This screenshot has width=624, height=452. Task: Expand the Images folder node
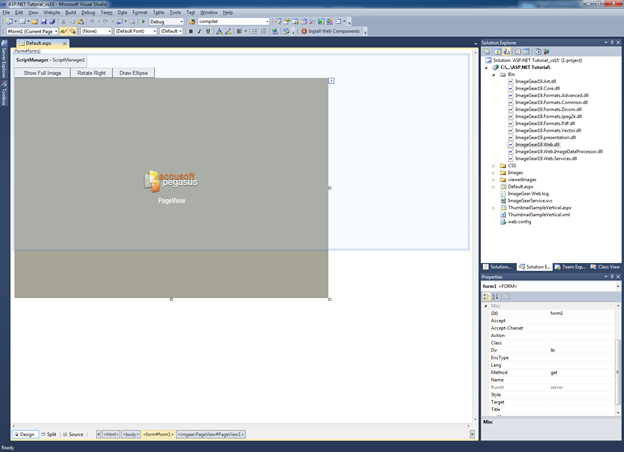[494, 173]
